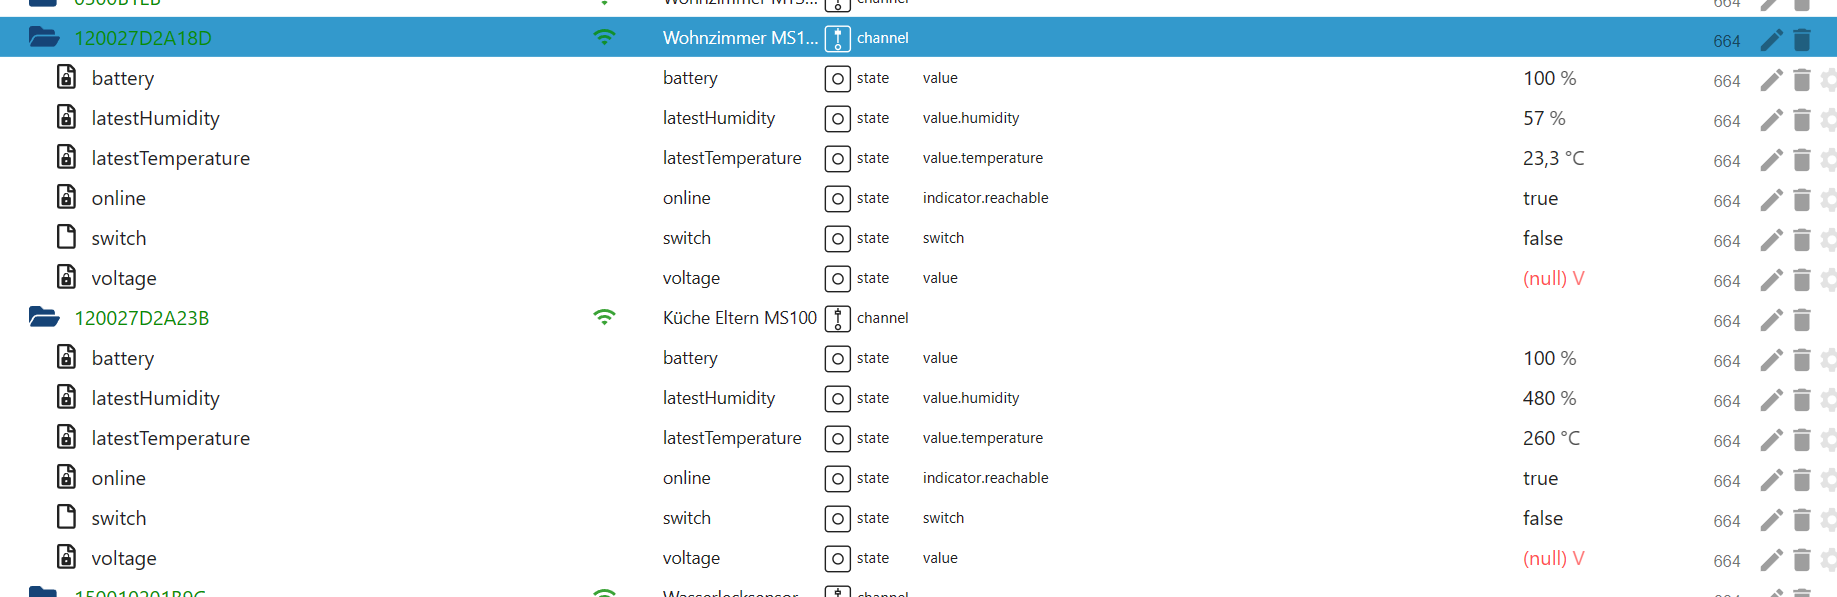
Task: Collapse the 120027D2A18D folder
Action: [44, 38]
